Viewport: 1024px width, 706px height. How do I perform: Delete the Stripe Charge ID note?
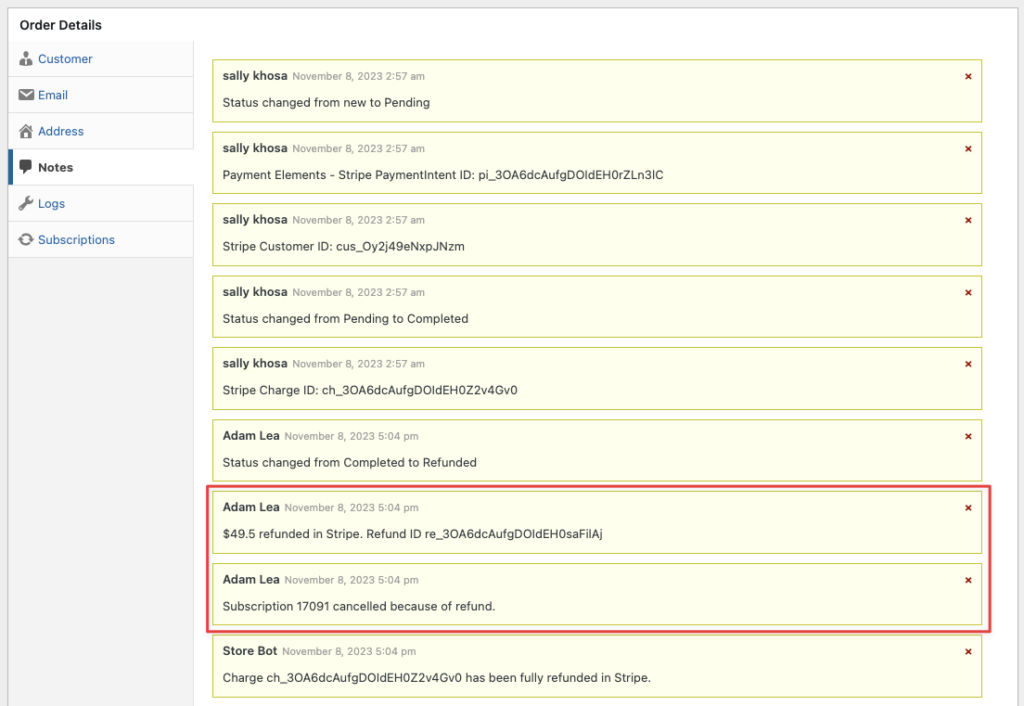tap(968, 364)
